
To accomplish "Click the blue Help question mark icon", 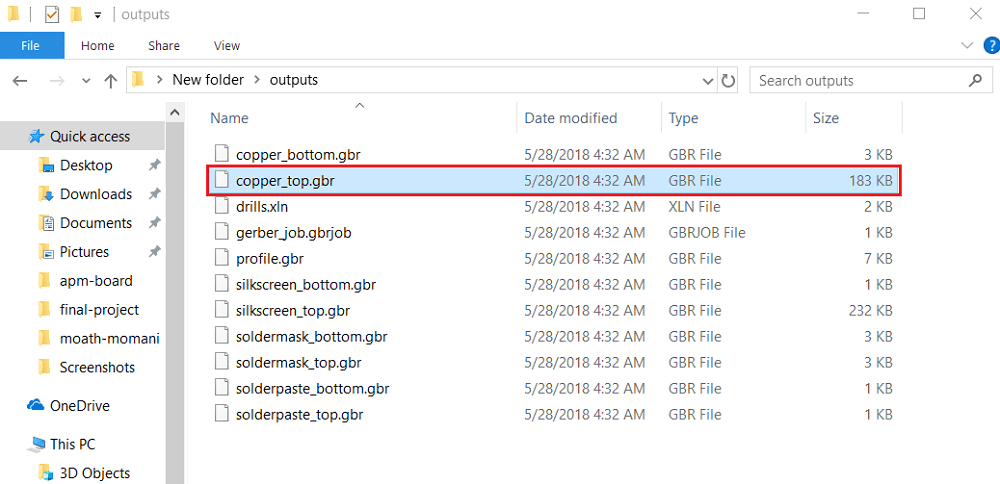I will tap(991, 45).
